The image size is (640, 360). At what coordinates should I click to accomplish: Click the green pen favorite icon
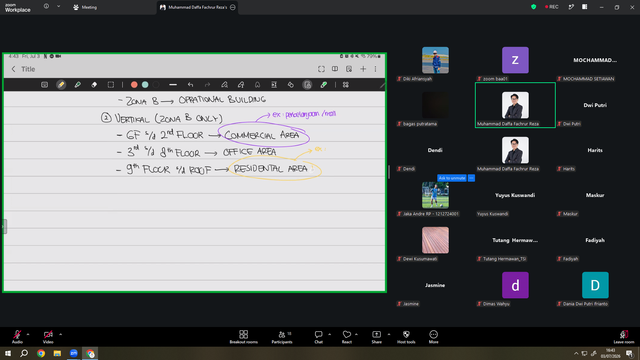click(324, 85)
